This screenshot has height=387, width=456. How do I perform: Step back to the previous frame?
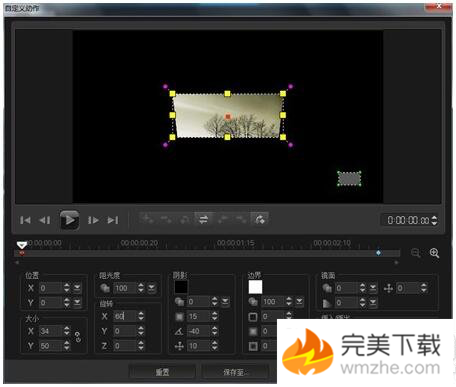(x=45, y=220)
